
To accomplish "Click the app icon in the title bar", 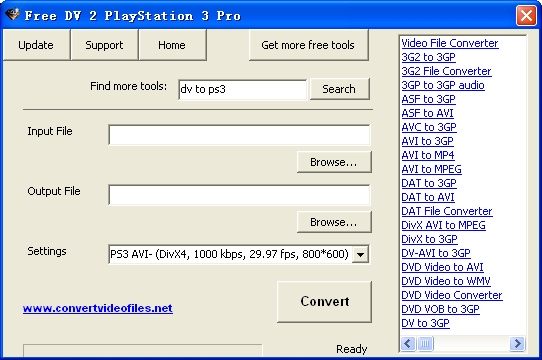I will pos(12,14).
